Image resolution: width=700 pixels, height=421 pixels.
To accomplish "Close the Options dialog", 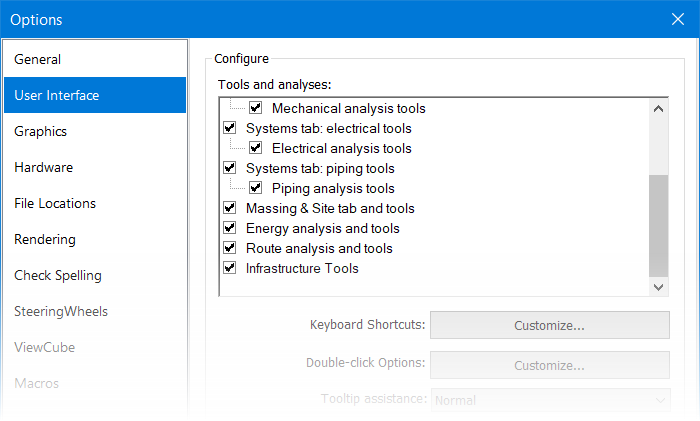I will click(x=678, y=19).
